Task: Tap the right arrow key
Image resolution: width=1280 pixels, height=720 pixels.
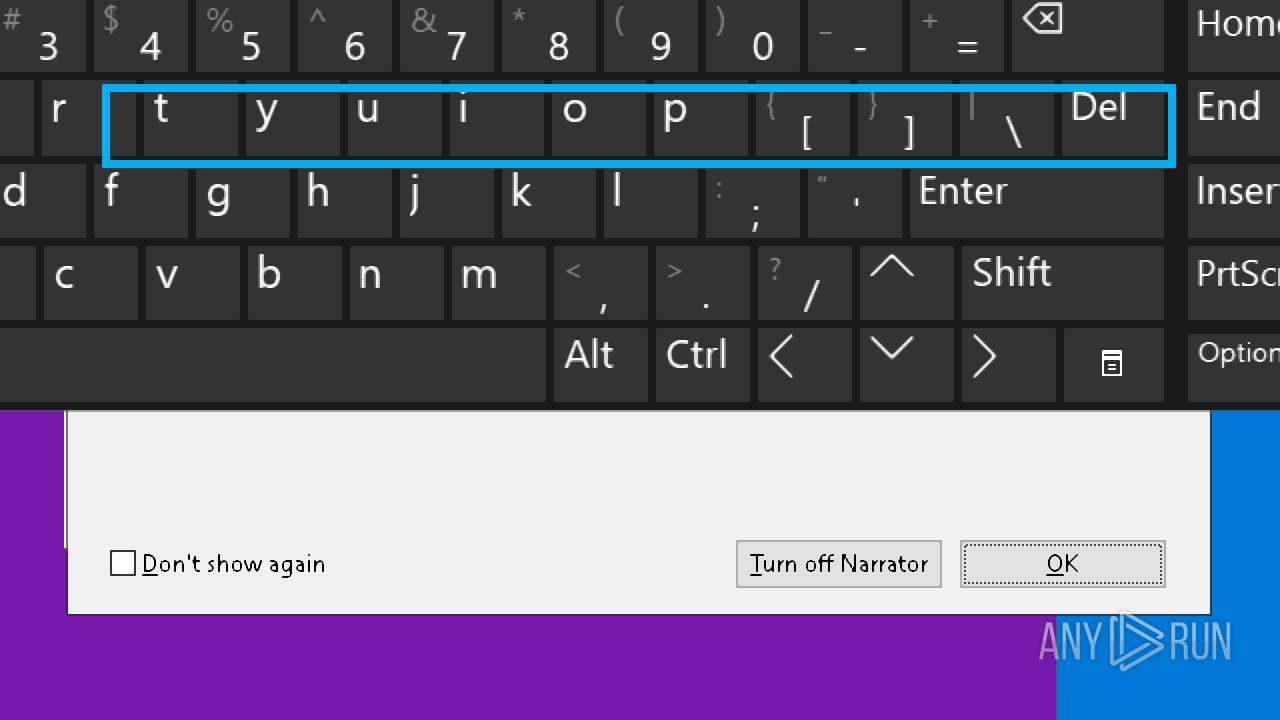Action: point(1007,365)
